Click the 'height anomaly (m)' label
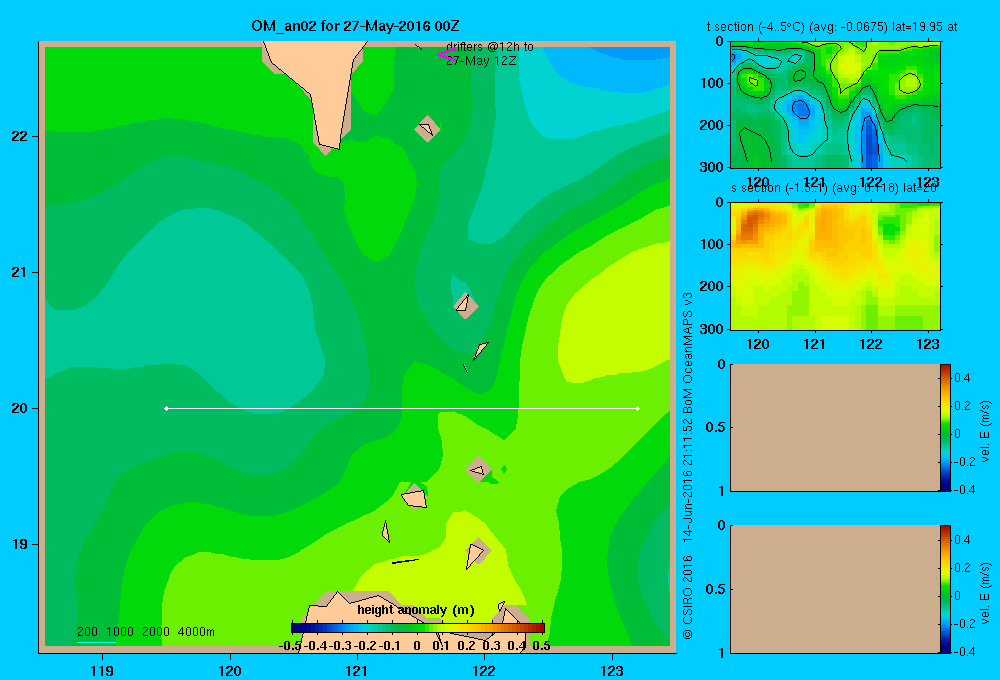The width and height of the screenshot is (1000, 680). [x=416, y=610]
